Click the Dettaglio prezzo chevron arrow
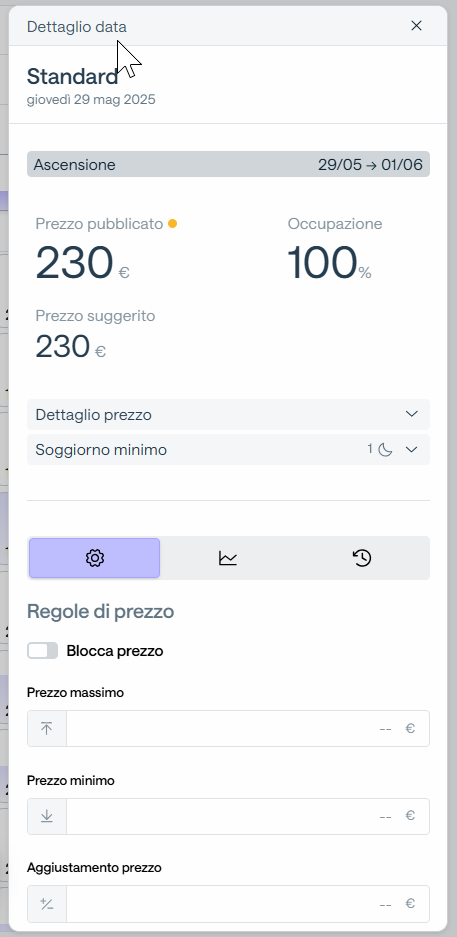457x937 pixels. tap(412, 414)
